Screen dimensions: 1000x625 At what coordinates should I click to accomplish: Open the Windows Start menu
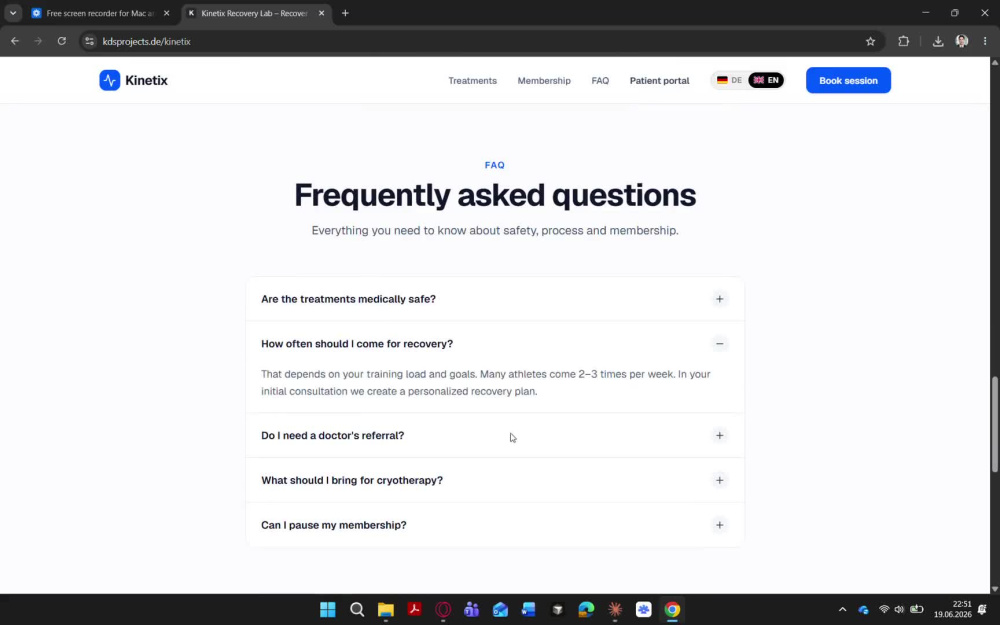tap(328, 610)
